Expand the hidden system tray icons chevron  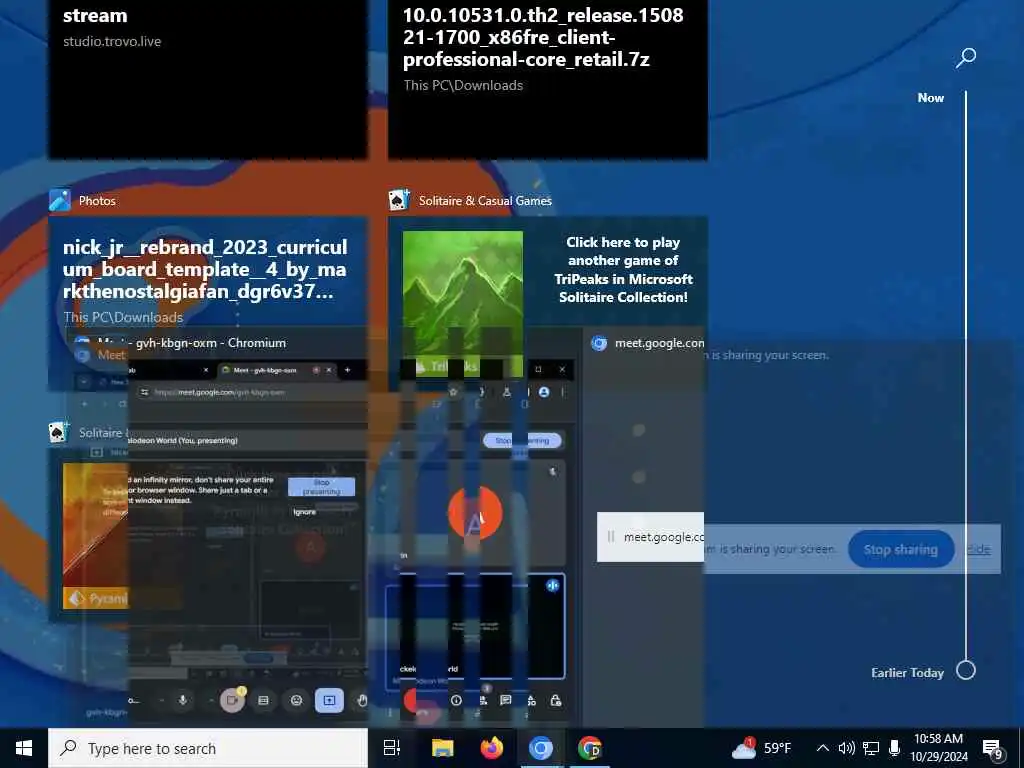[x=823, y=748]
